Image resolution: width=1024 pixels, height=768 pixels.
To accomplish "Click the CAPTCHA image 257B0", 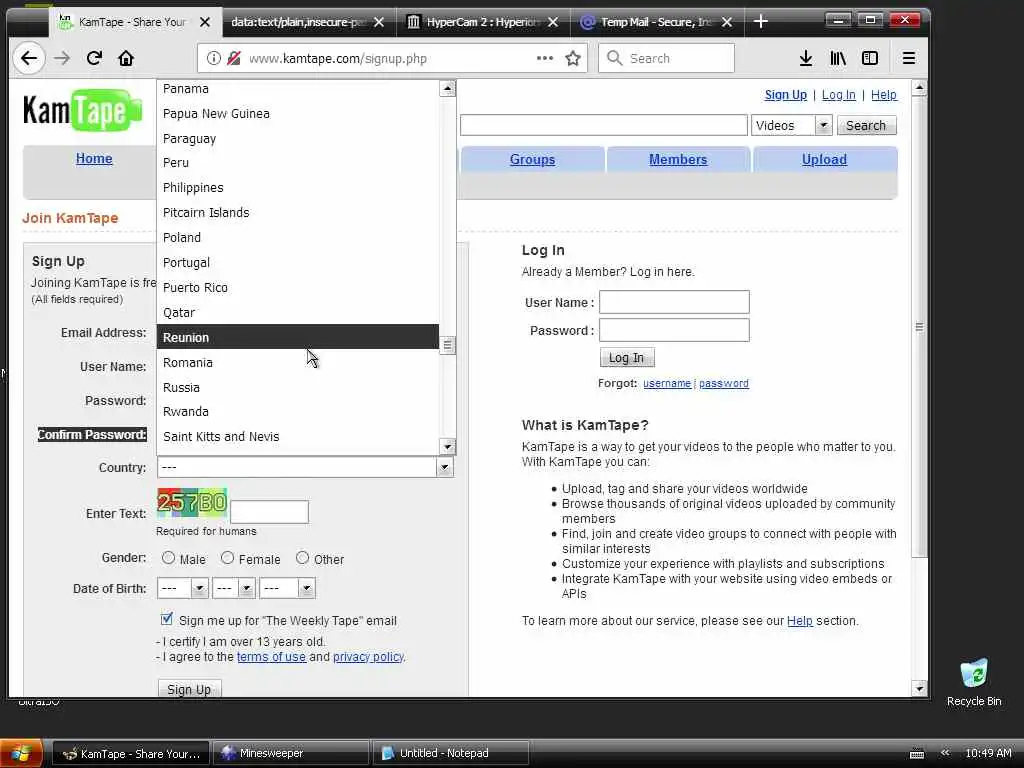I will point(192,502).
